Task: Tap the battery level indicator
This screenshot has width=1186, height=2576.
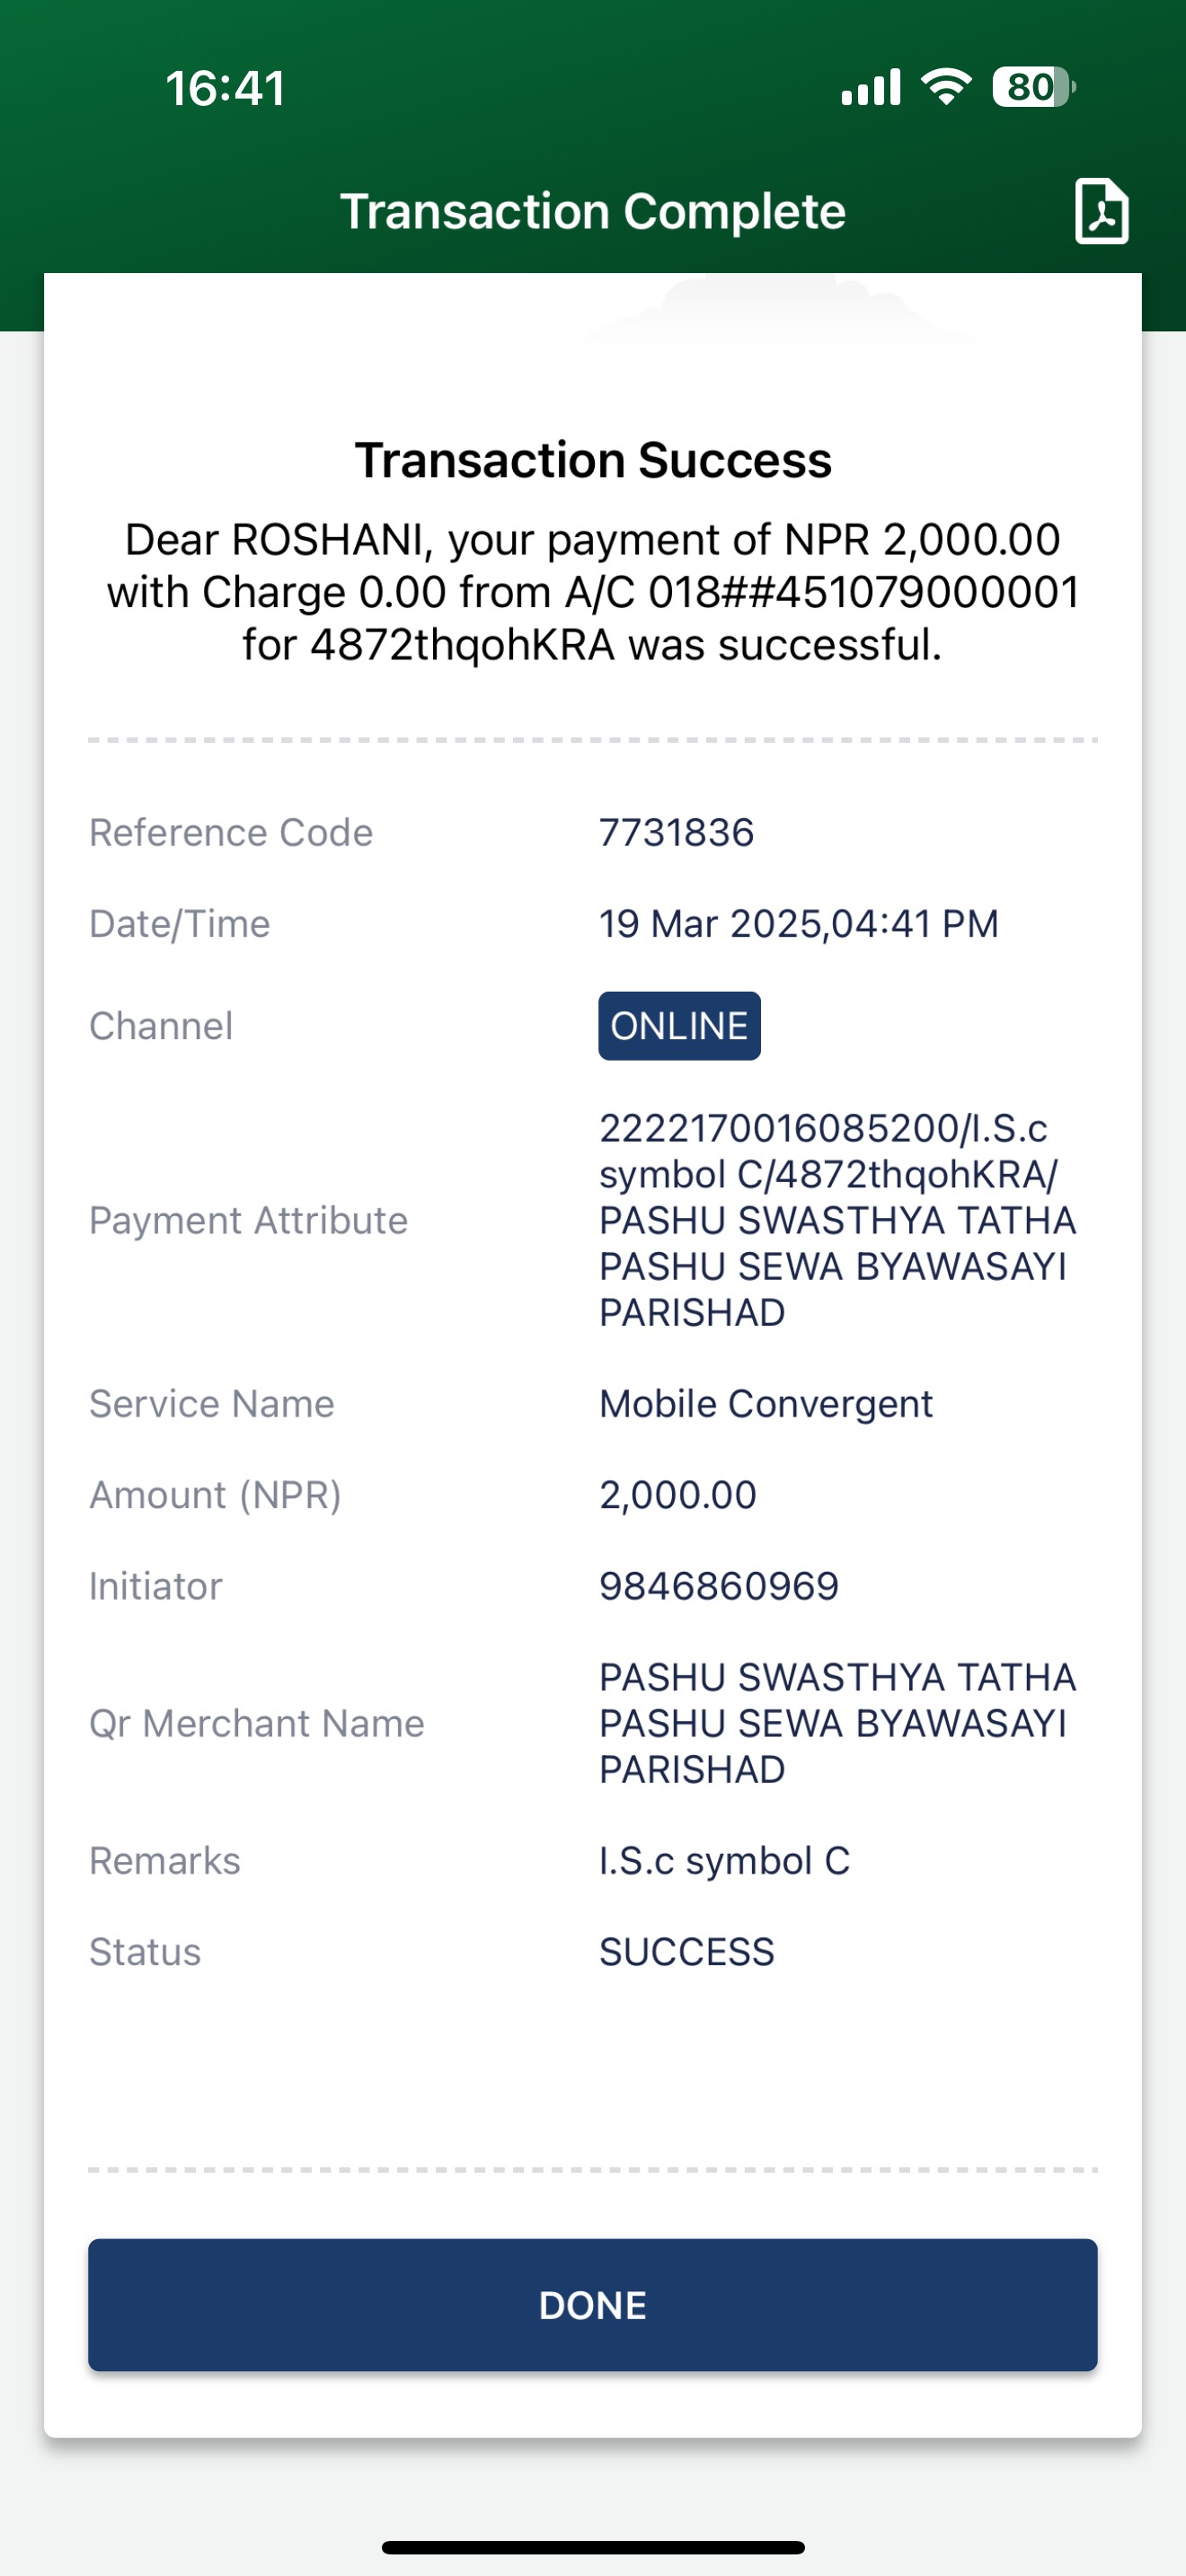Action: (x=1034, y=87)
